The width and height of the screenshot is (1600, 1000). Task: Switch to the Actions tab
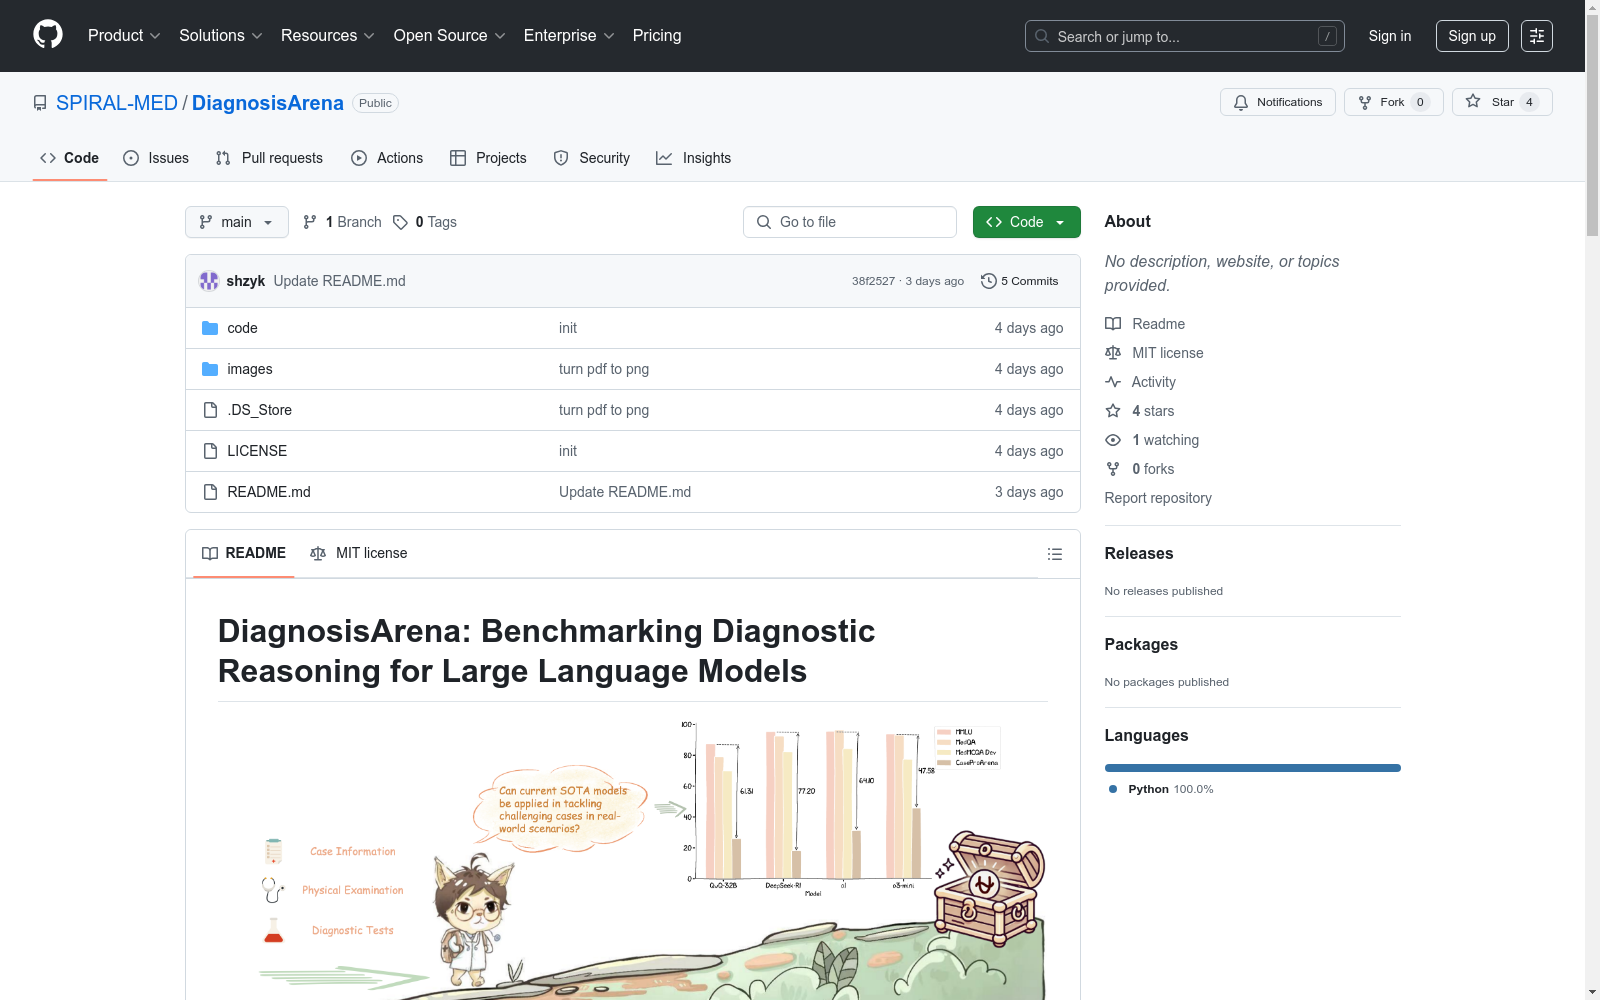click(387, 158)
